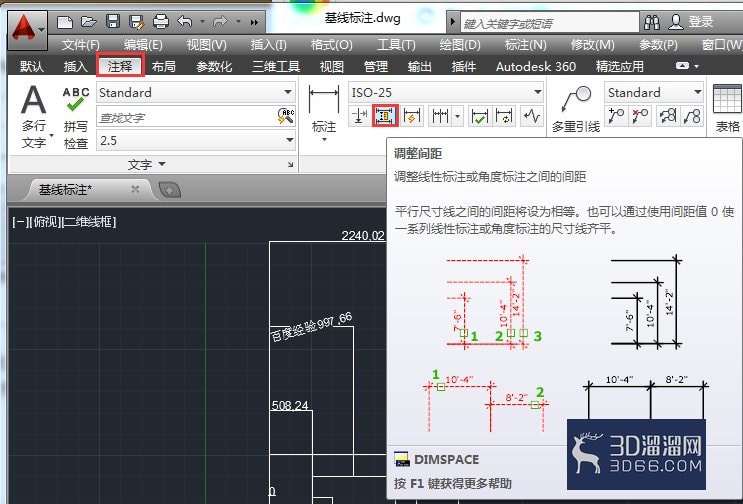
Task: Open the multileader style Standard dropdown
Action: point(653,92)
